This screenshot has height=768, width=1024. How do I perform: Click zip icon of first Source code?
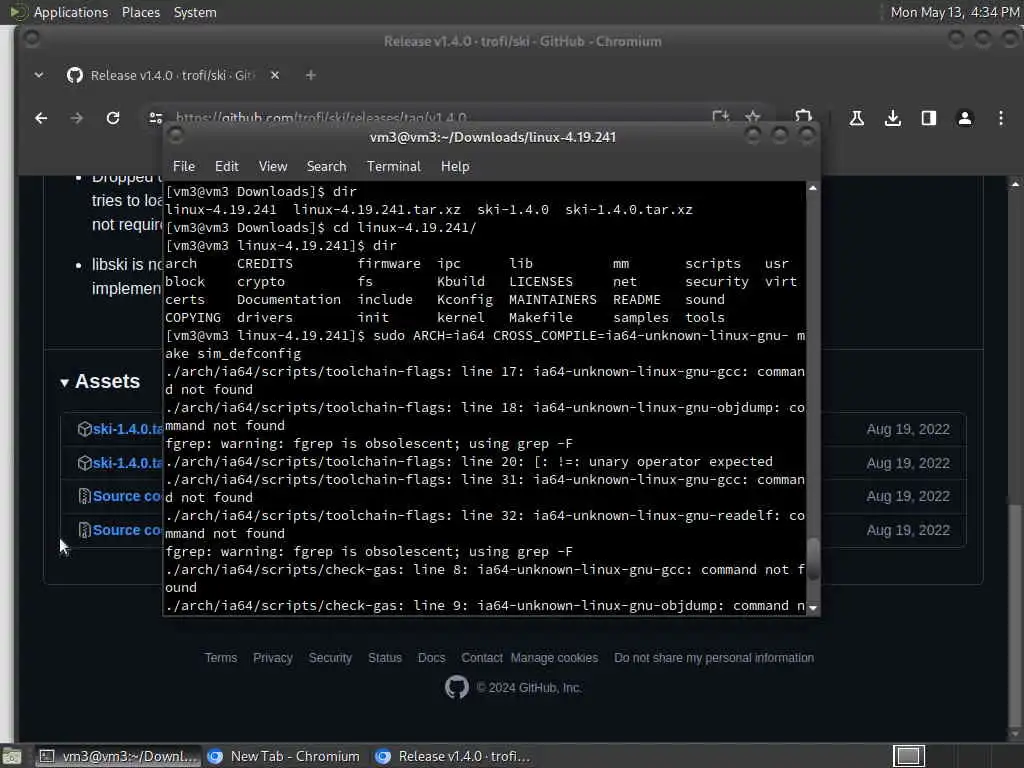(x=84, y=496)
